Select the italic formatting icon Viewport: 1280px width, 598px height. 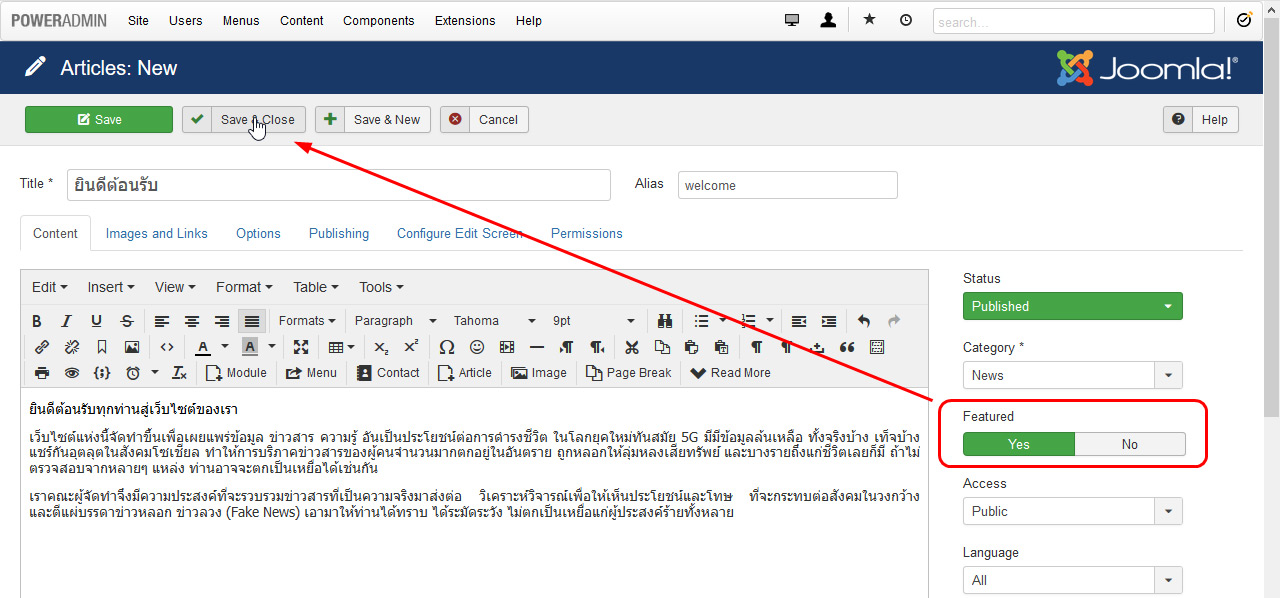[66, 321]
